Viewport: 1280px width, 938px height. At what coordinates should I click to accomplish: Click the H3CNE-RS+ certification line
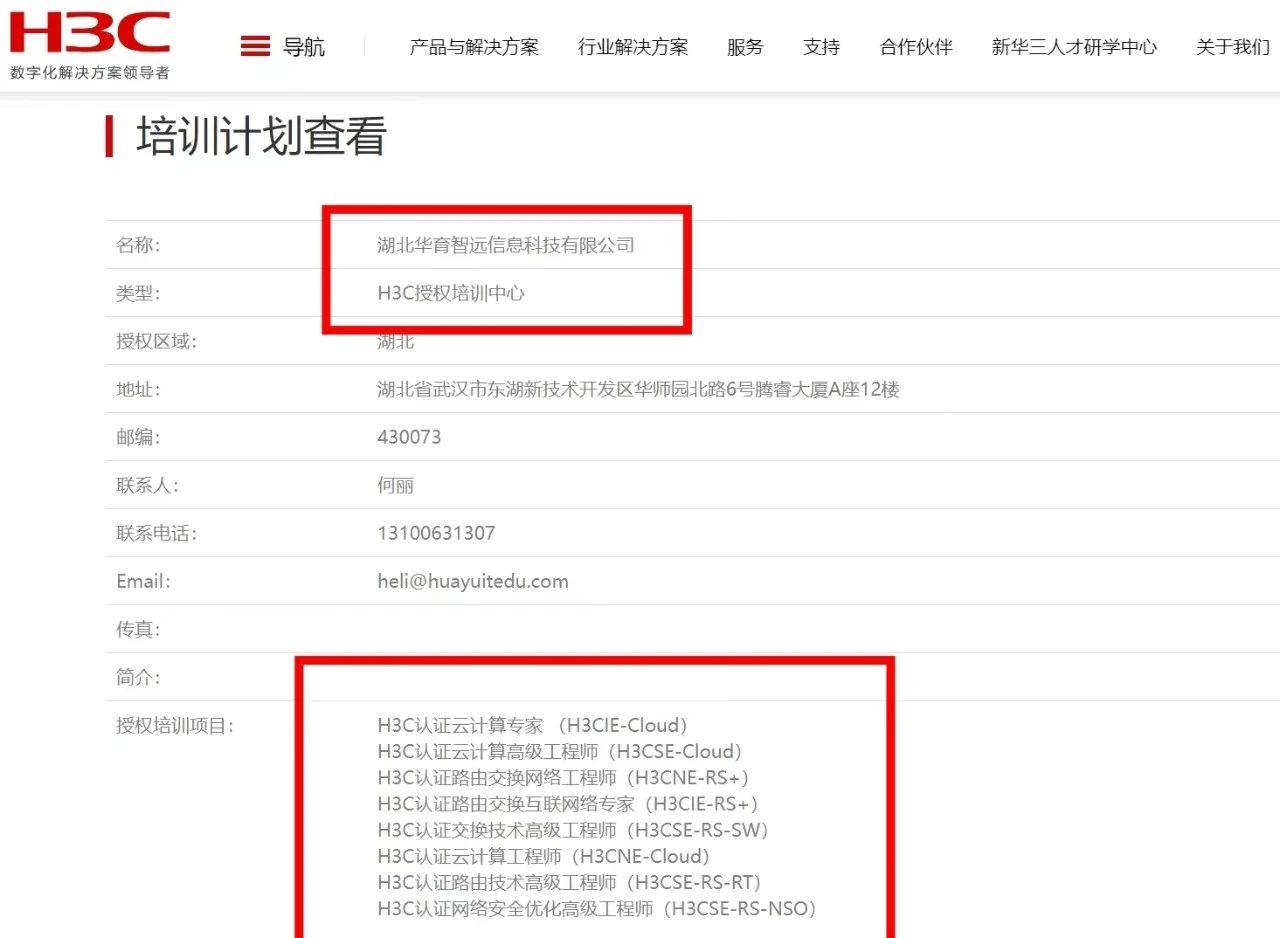564,777
